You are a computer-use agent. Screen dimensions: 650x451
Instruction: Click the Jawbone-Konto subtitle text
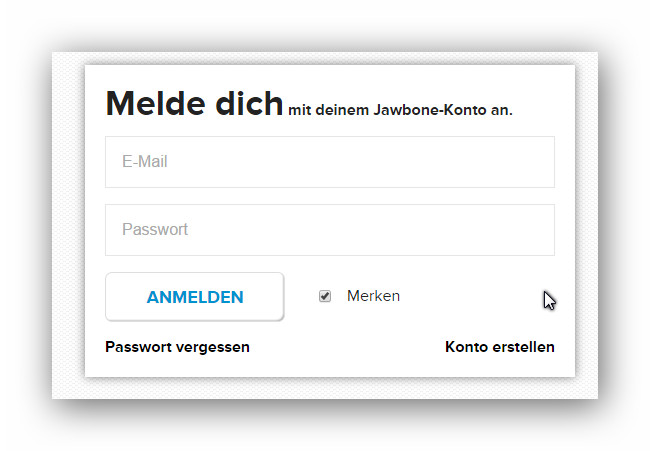click(400, 110)
